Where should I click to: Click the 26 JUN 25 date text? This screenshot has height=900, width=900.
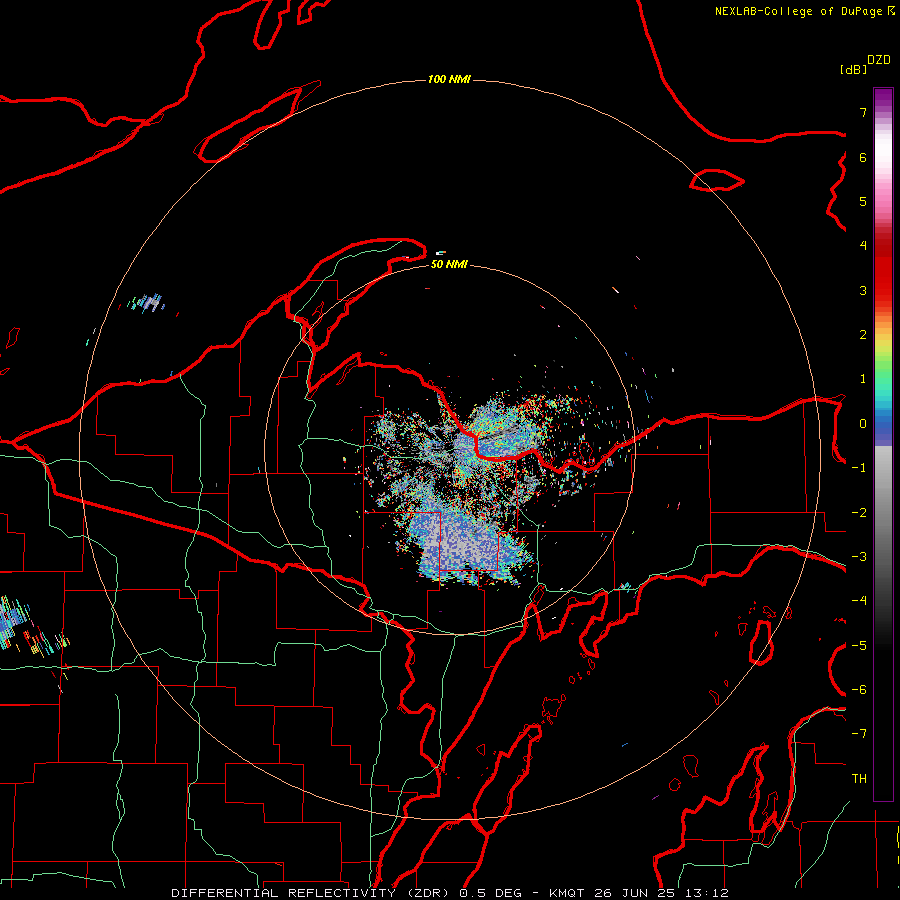click(634, 893)
